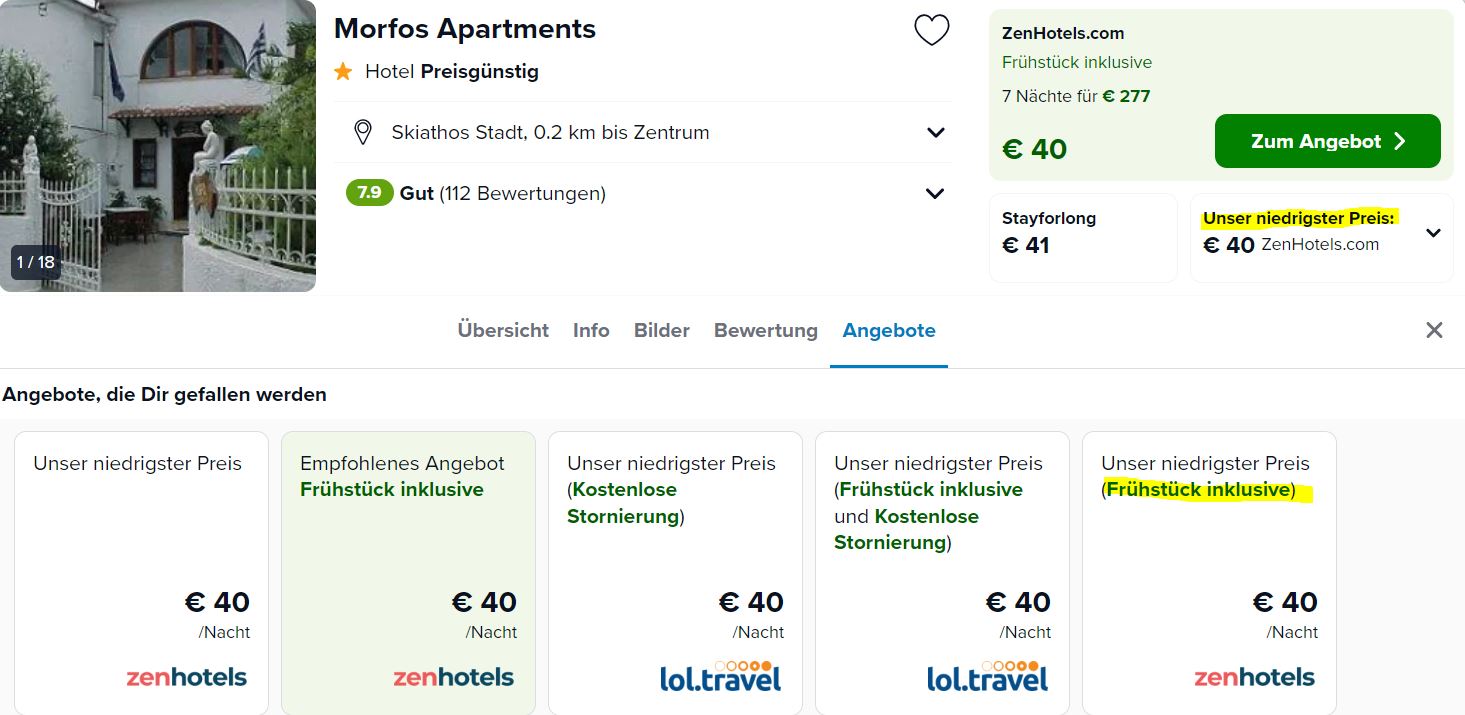Image resolution: width=1465 pixels, height=715 pixels.
Task: Click the 7.9 rating badge
Action: tap(369, 192)
